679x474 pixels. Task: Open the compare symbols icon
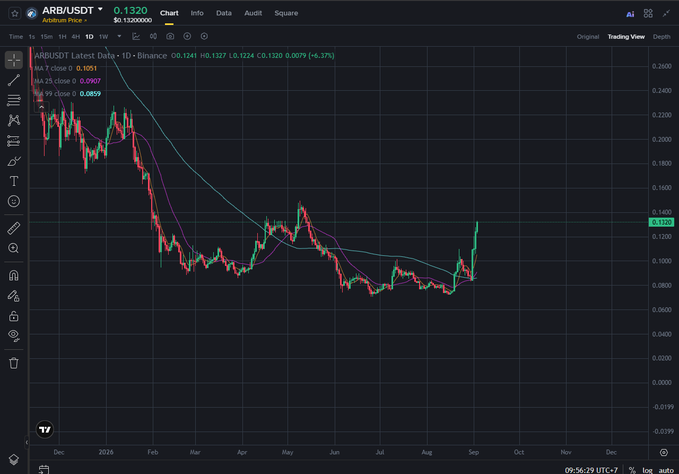click(x=153, y=36)
